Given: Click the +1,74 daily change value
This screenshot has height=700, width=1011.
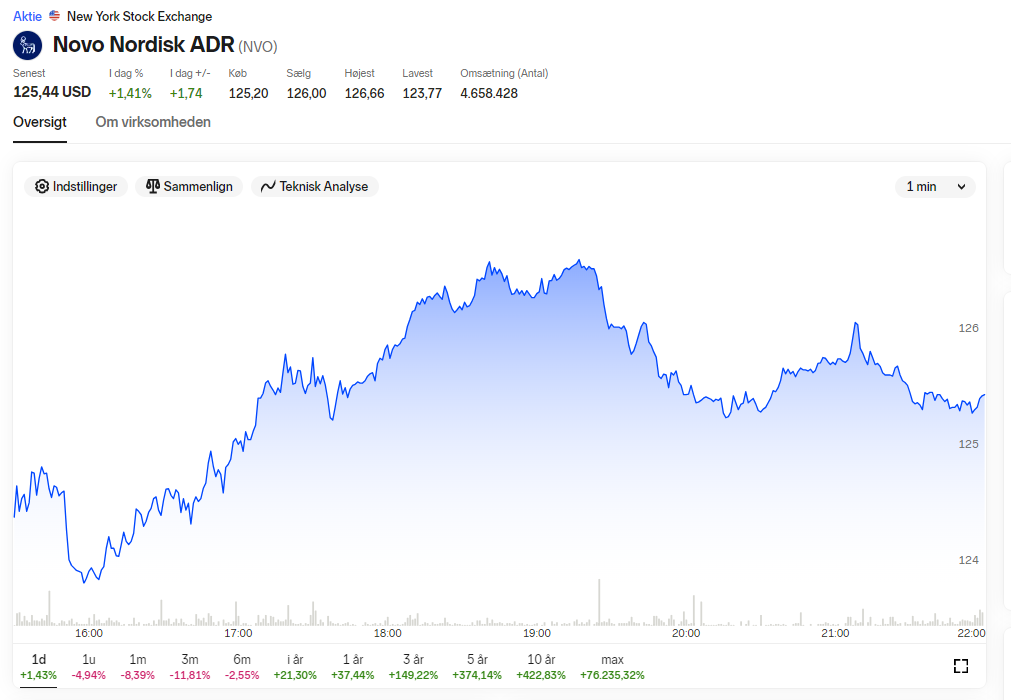Looking at the screenshot, I should coord(186,93).
